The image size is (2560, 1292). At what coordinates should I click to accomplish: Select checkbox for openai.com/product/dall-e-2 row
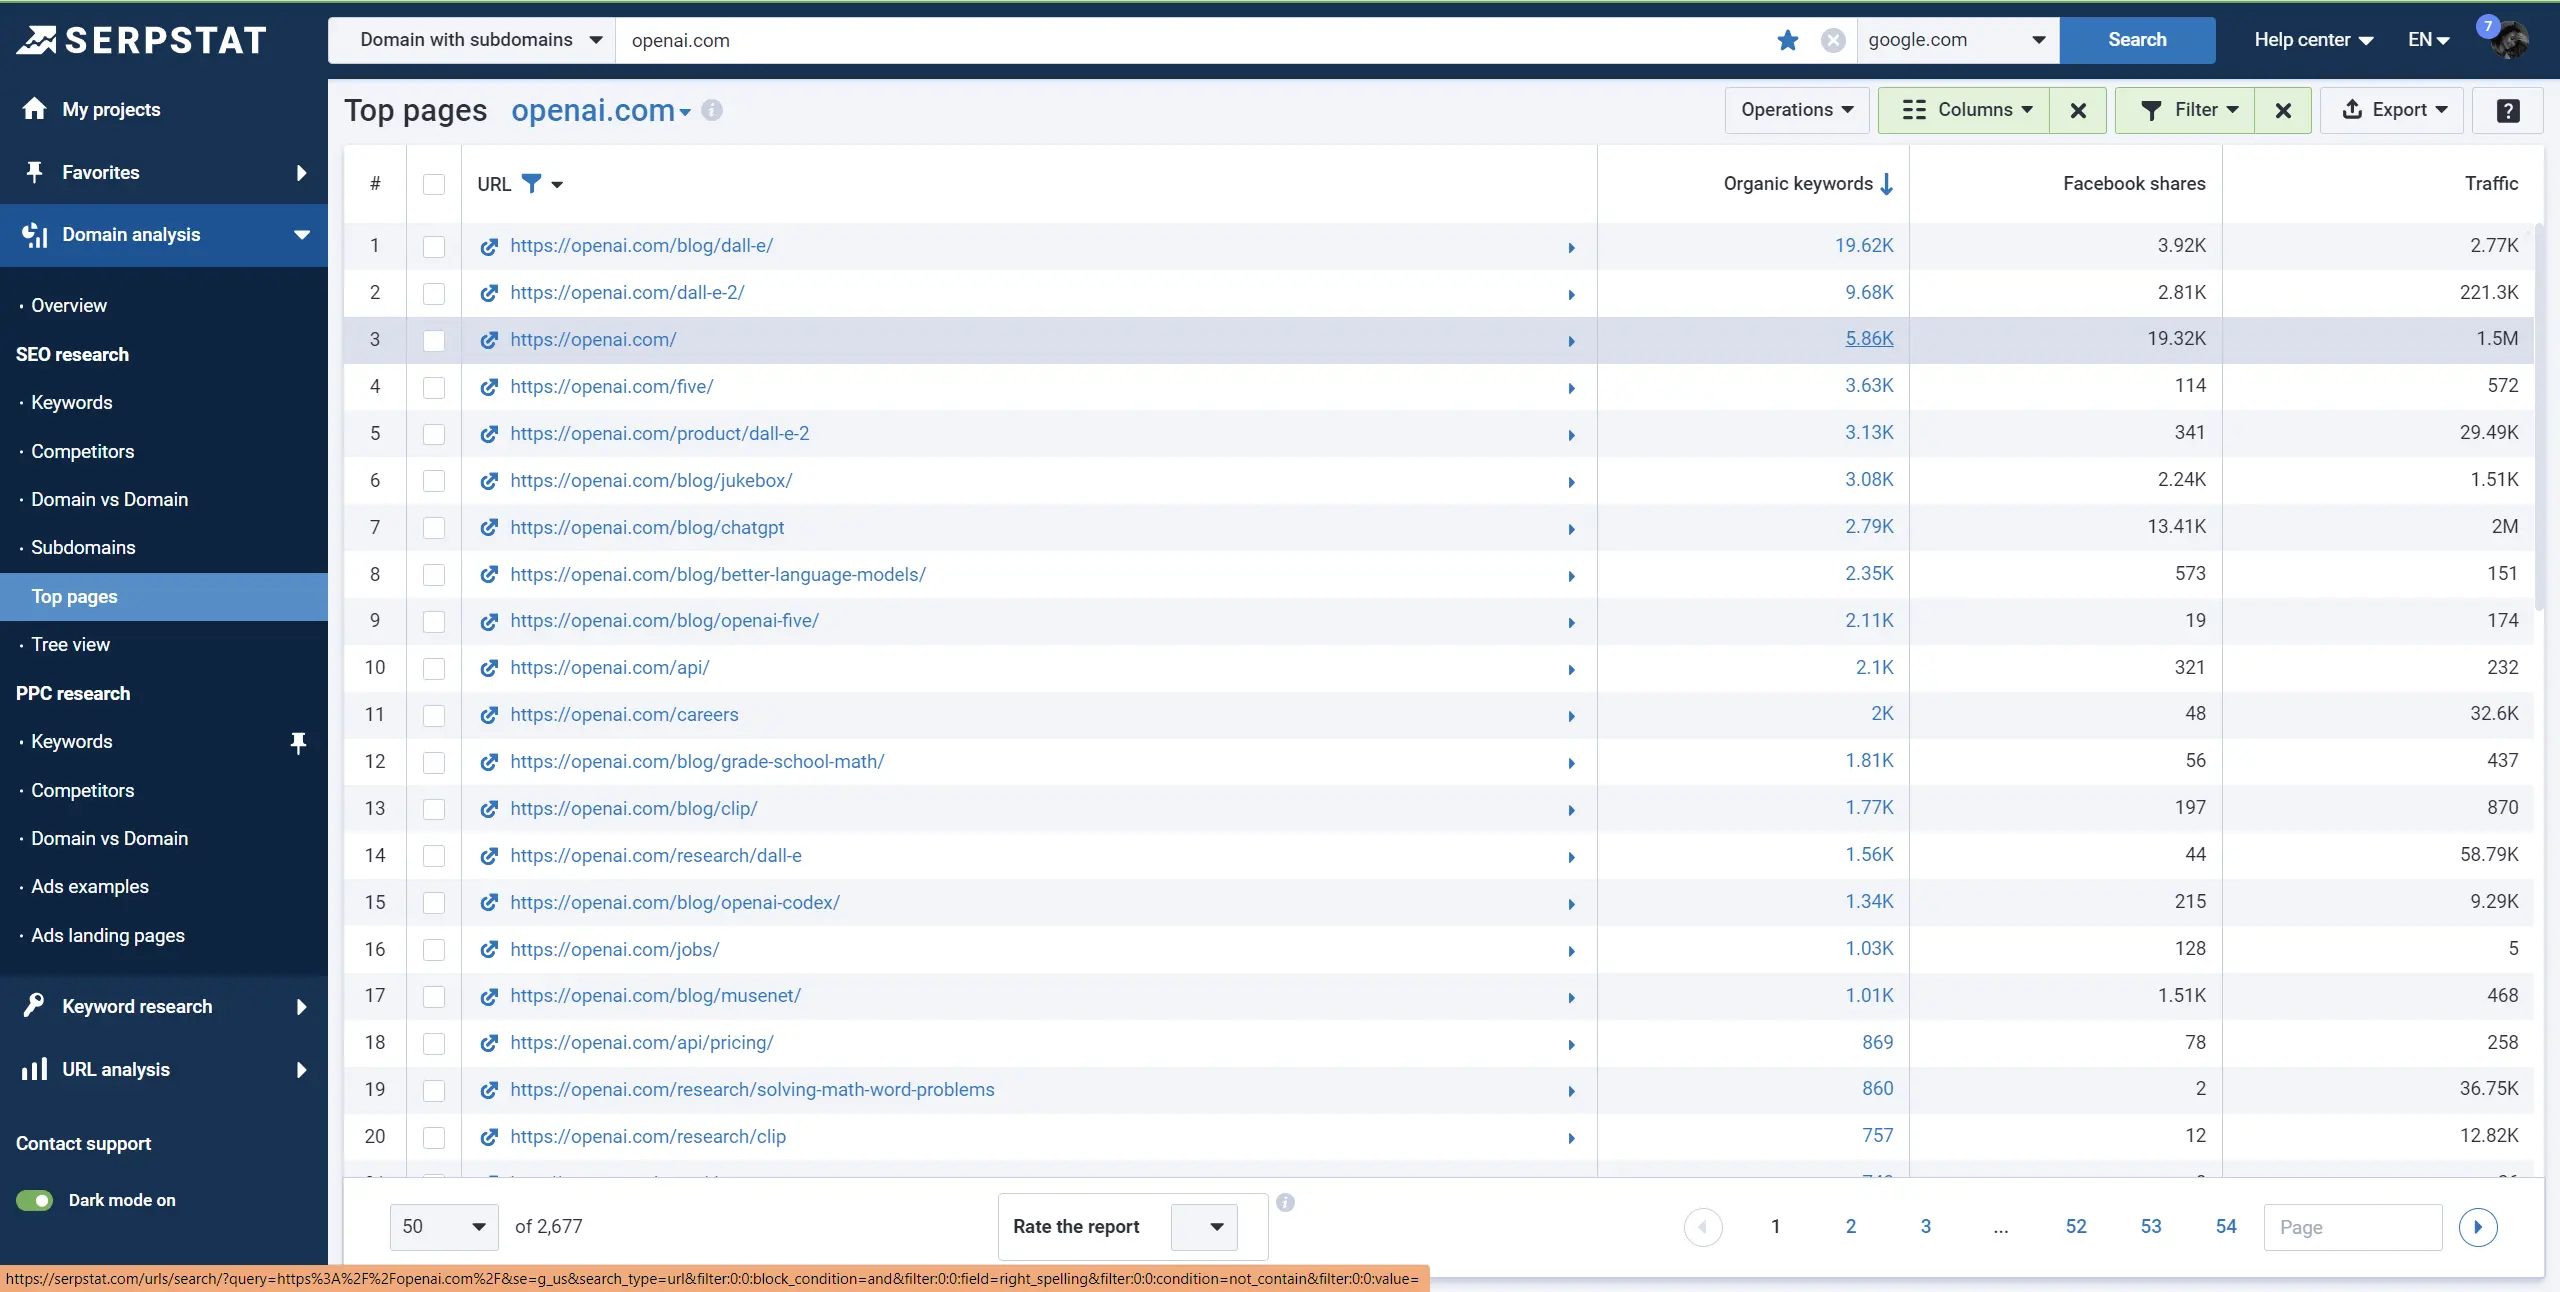pos(434,434)
